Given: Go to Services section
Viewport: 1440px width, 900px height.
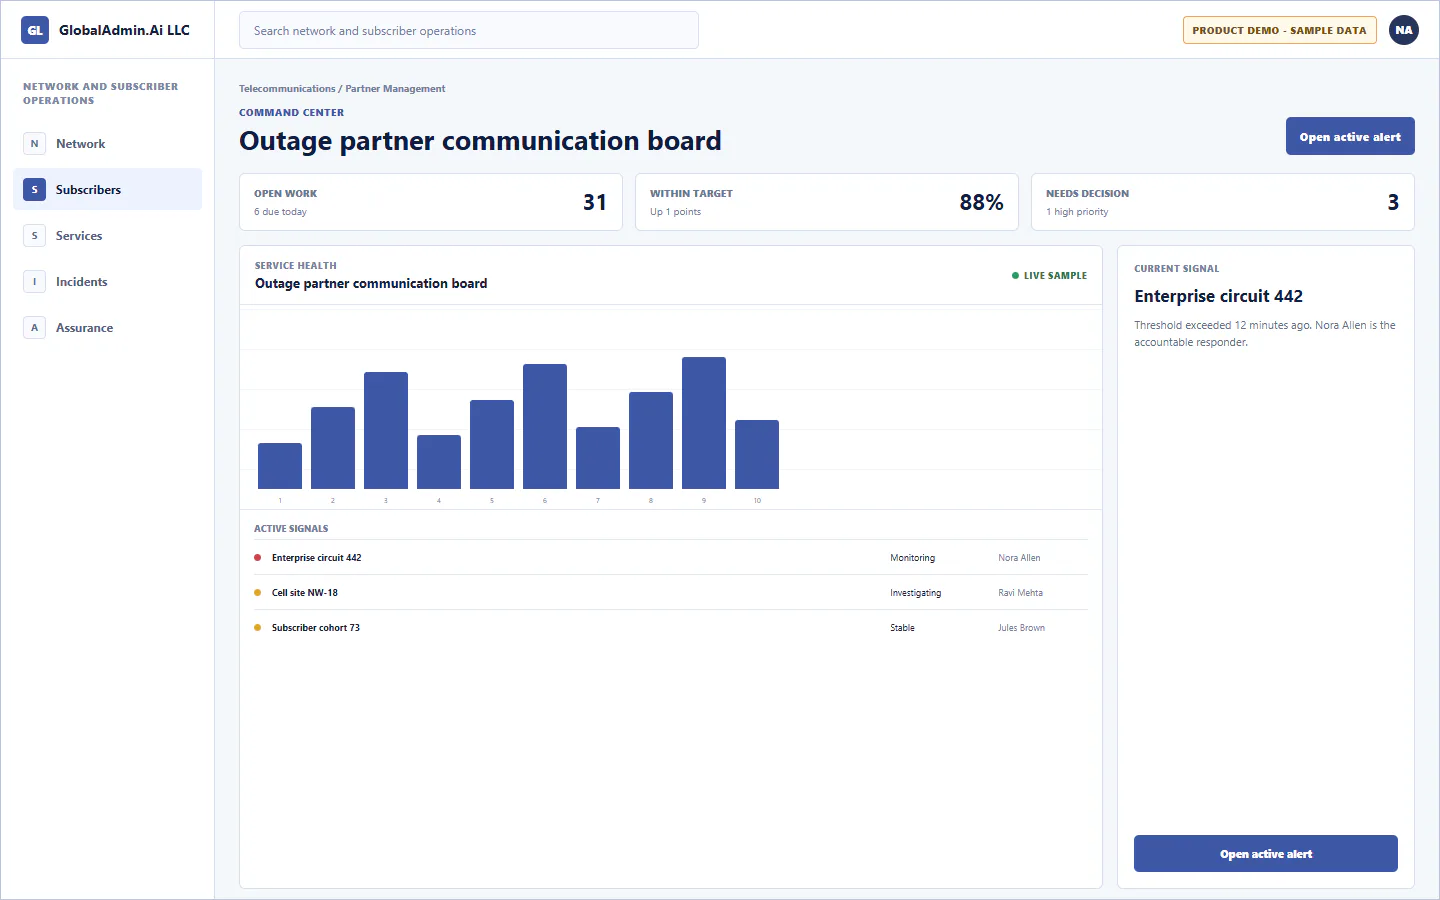Looking at the screenshot, I should 108,236.
